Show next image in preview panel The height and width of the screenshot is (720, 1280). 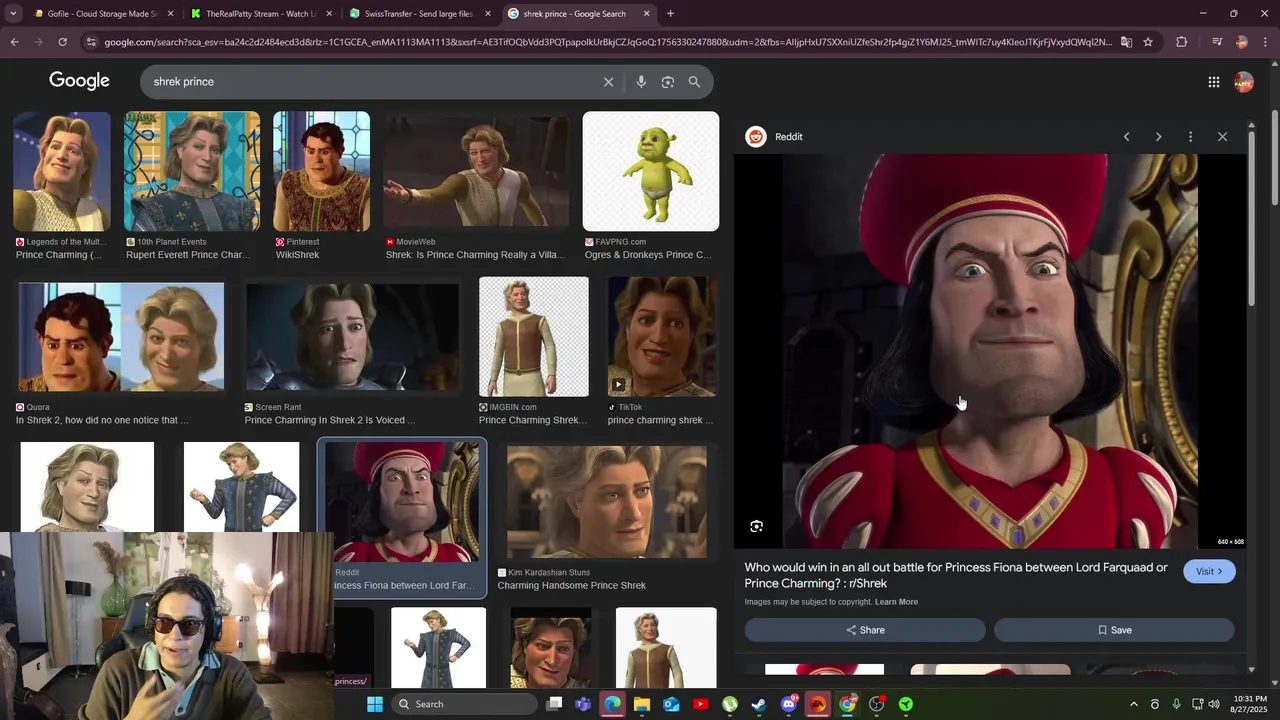point(1158,137)
